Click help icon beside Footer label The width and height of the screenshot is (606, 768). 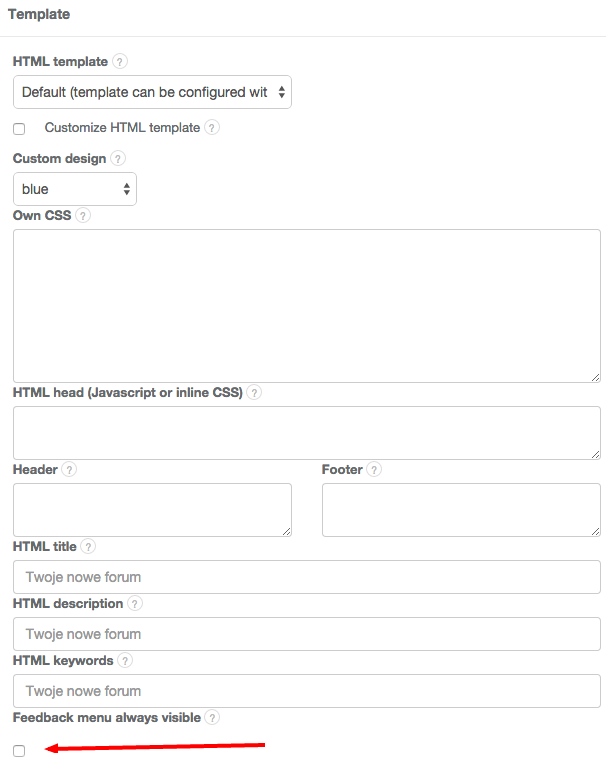click(x=374, y=469)
